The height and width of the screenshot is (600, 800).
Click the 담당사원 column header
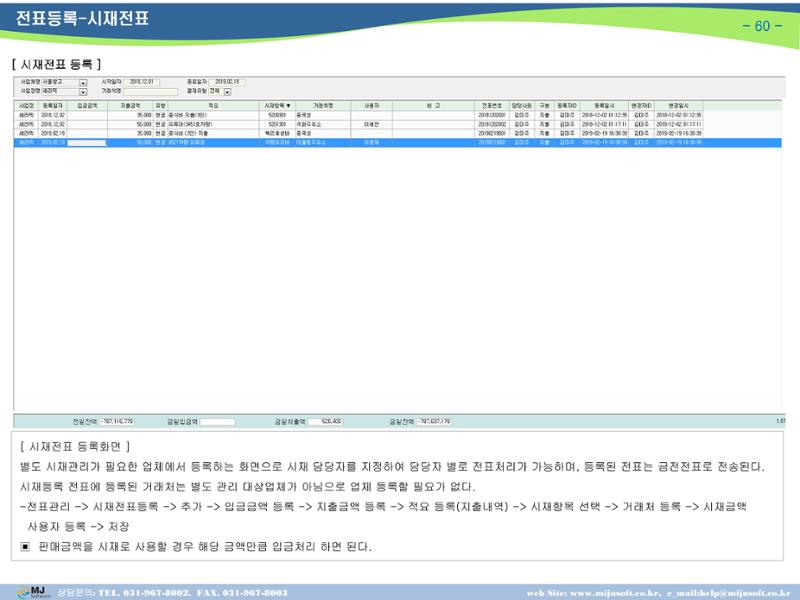pyautogui.click(x=521, y=106)
